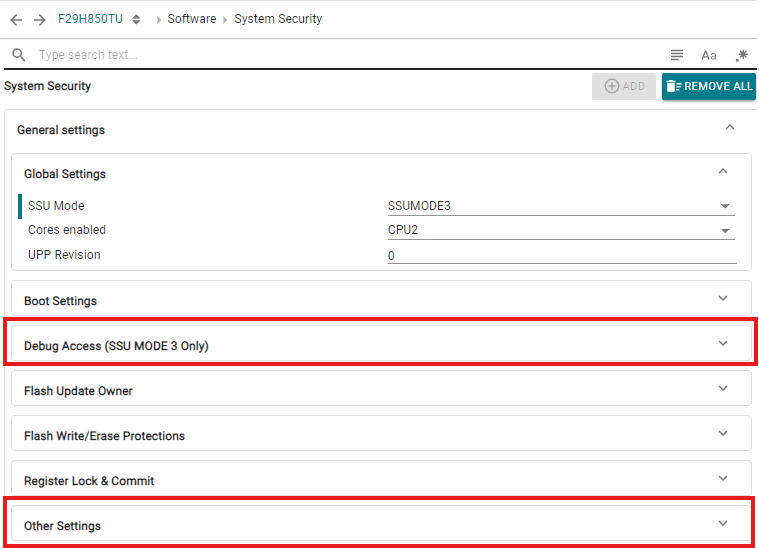Click the Software breadcrumb link
The image size is (759, 548).
tap(191, 19)
